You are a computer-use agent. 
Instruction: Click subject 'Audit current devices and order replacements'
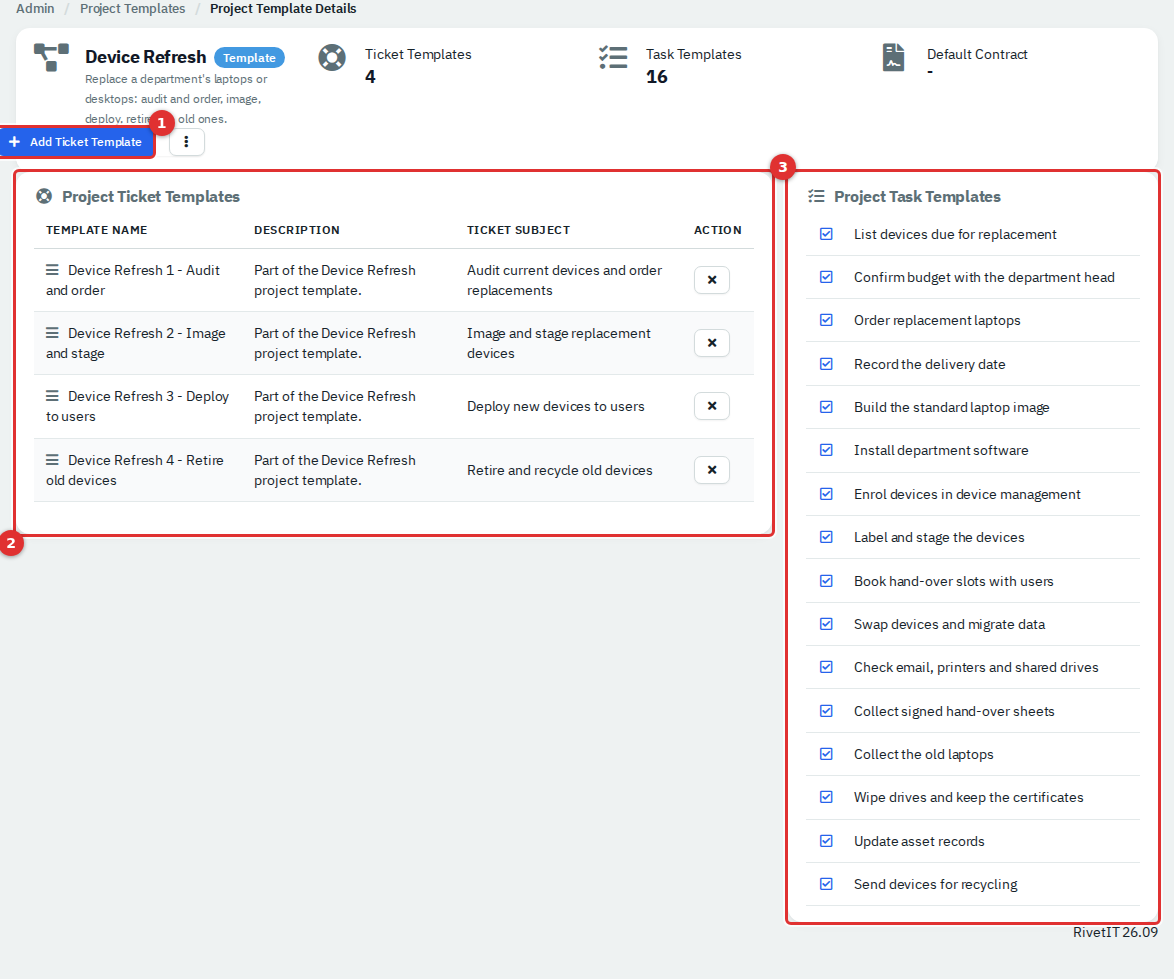coord(565,280)
